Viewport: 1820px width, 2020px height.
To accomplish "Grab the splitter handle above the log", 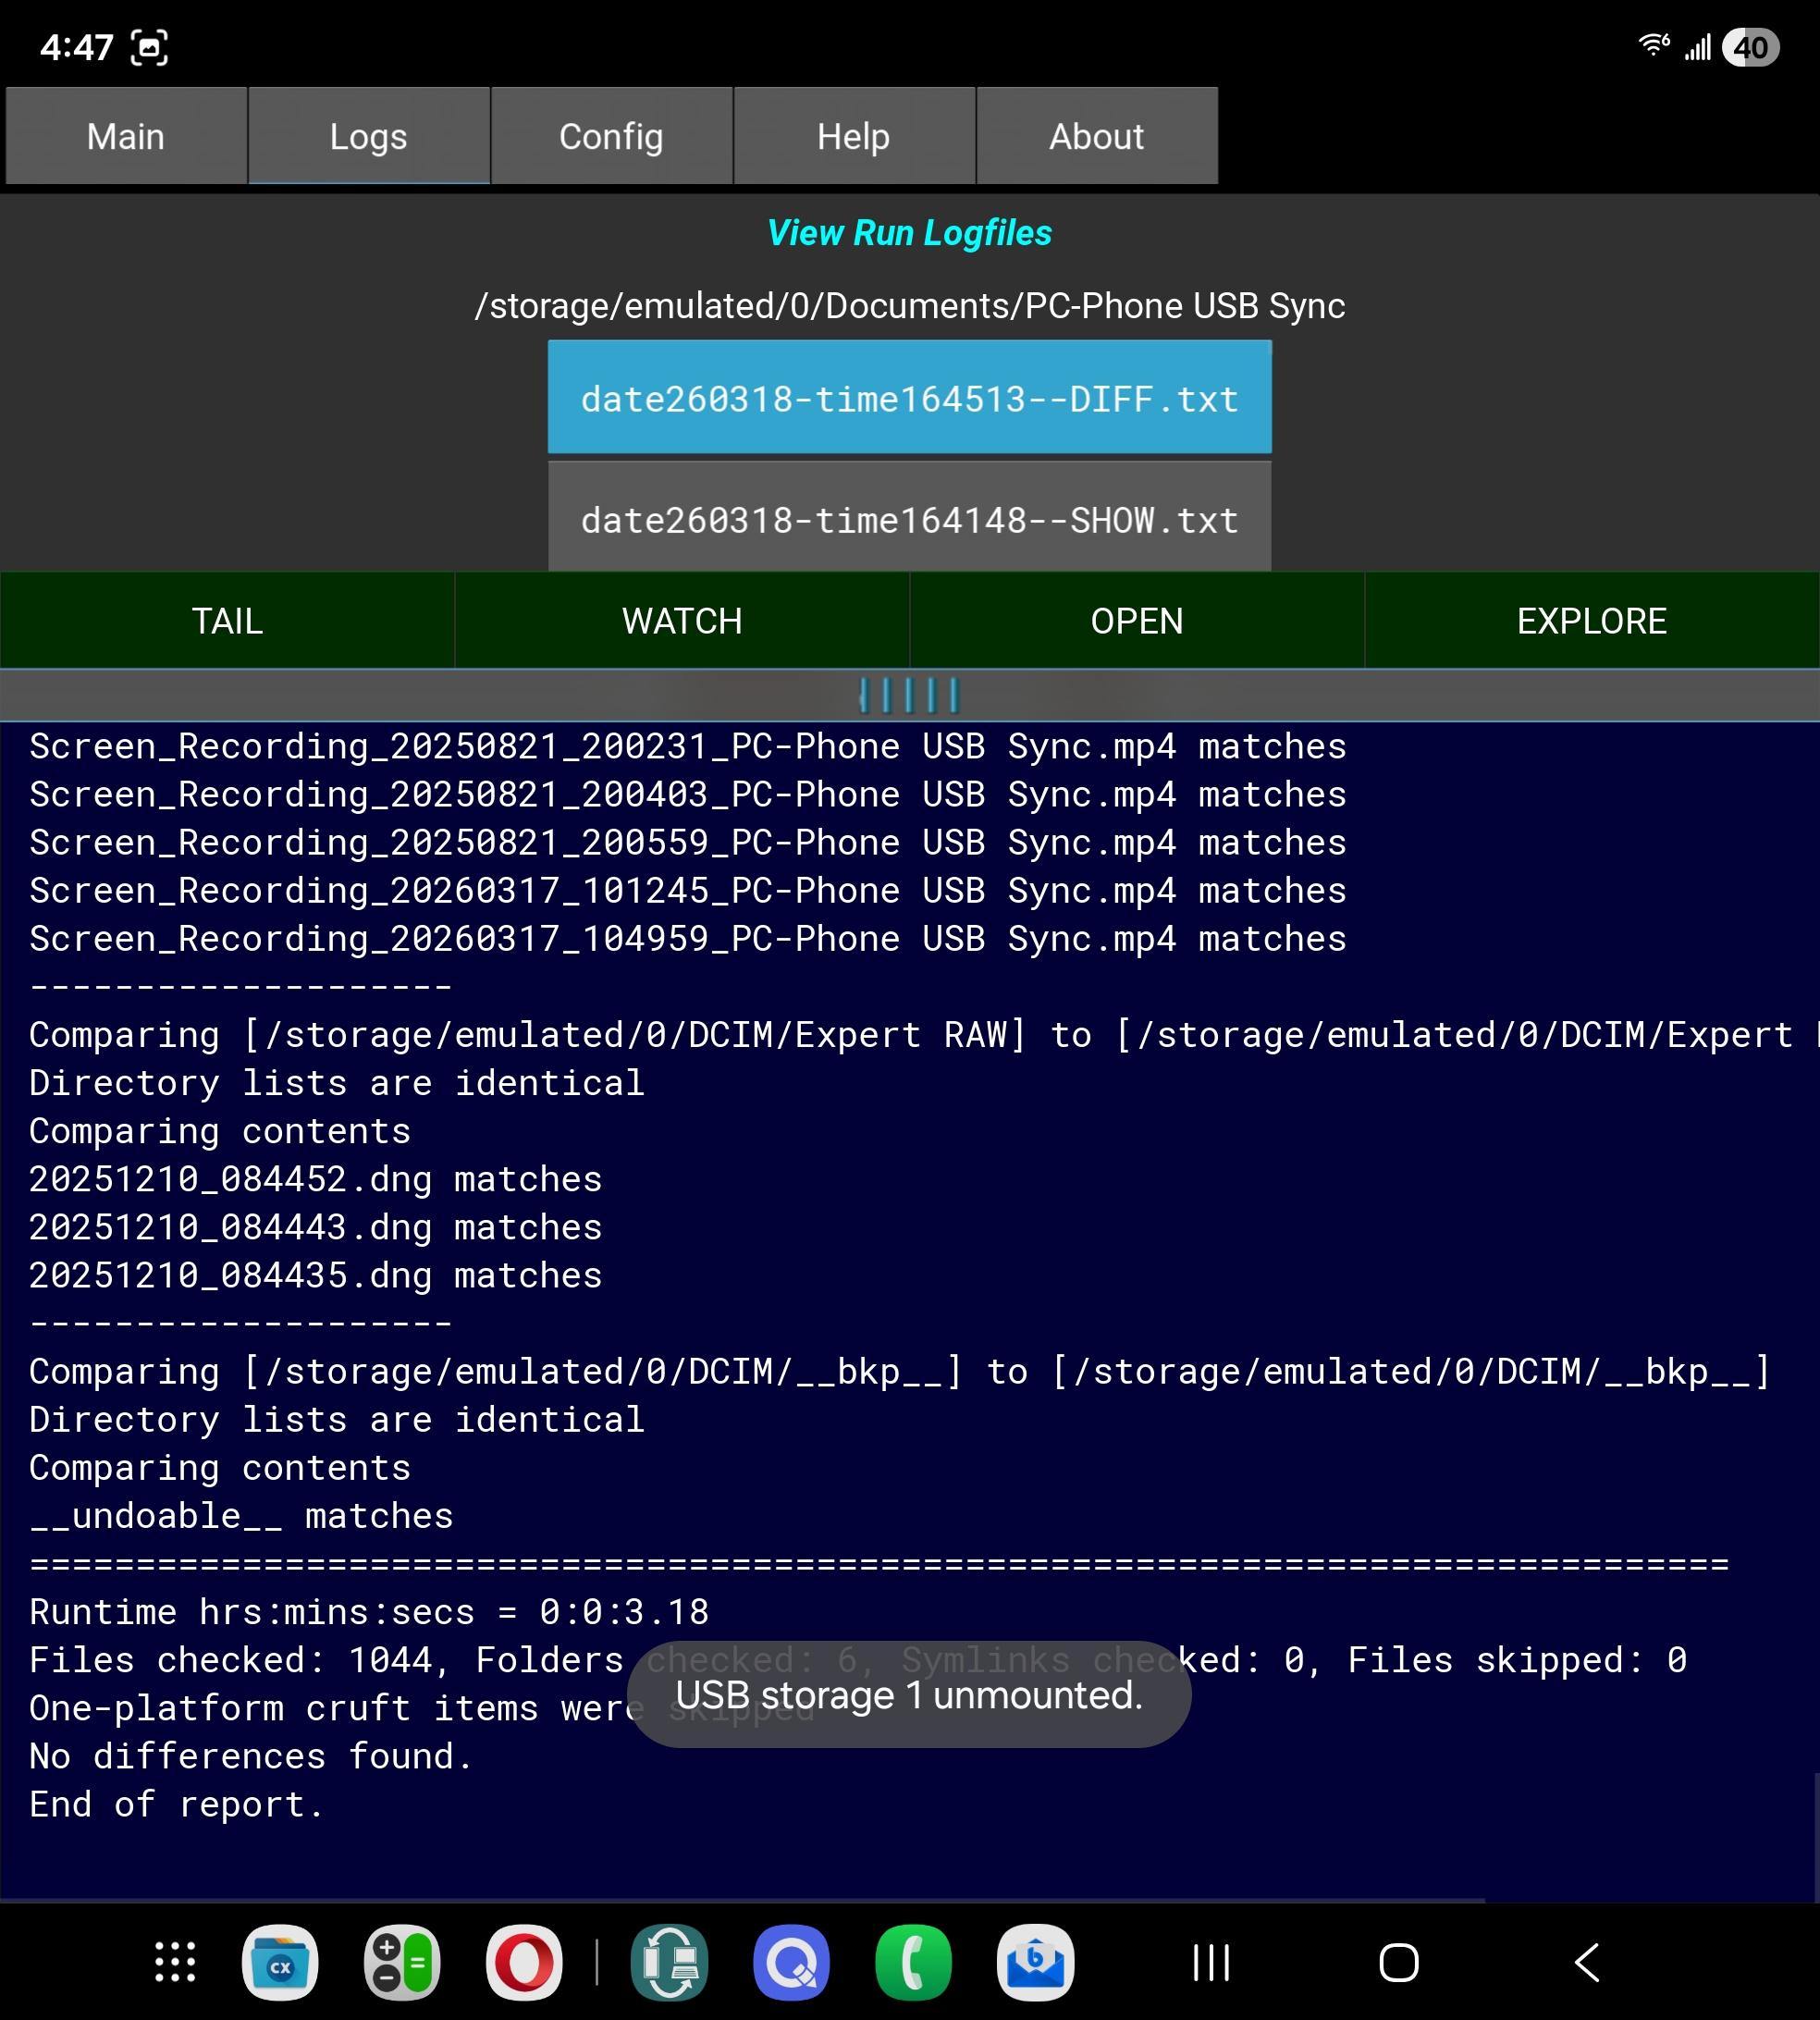I will click(x=909, y=695).
